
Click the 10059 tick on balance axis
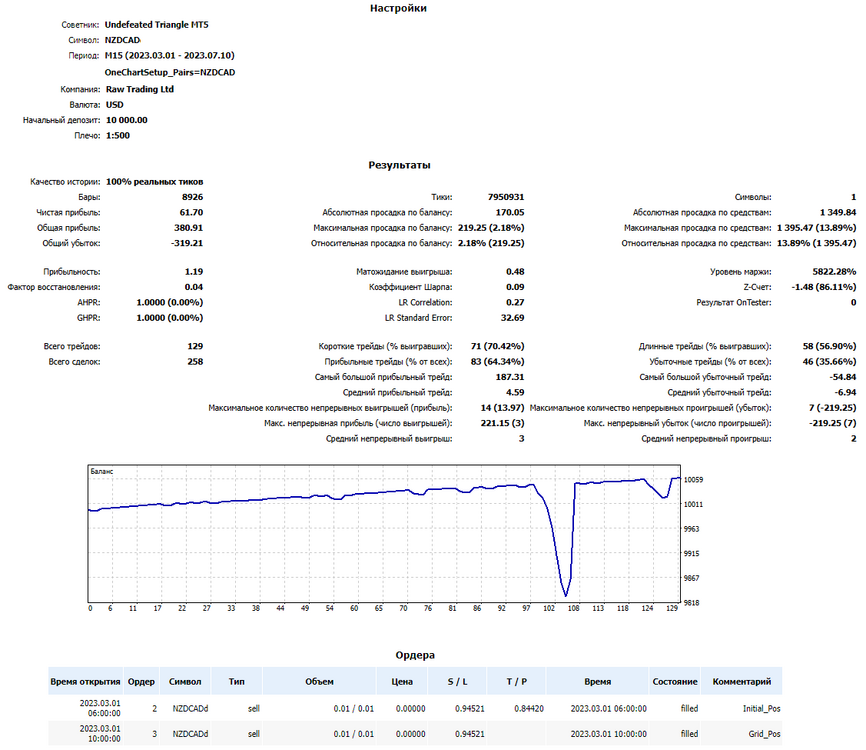(693, 480)
